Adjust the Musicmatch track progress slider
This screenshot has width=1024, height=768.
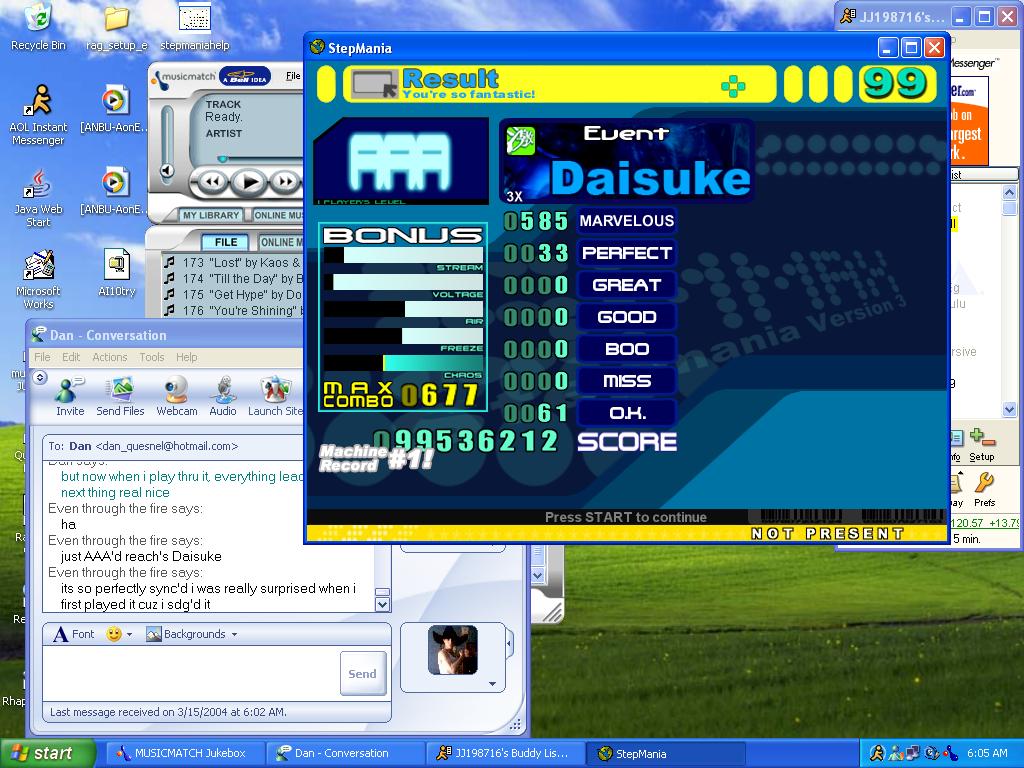223,159
